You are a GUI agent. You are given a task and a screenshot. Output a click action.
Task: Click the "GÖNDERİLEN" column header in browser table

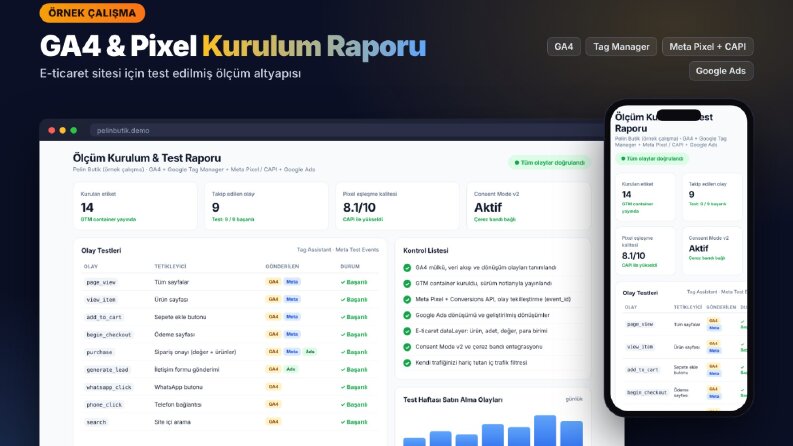pyautogui.click(x=282, y=266)
